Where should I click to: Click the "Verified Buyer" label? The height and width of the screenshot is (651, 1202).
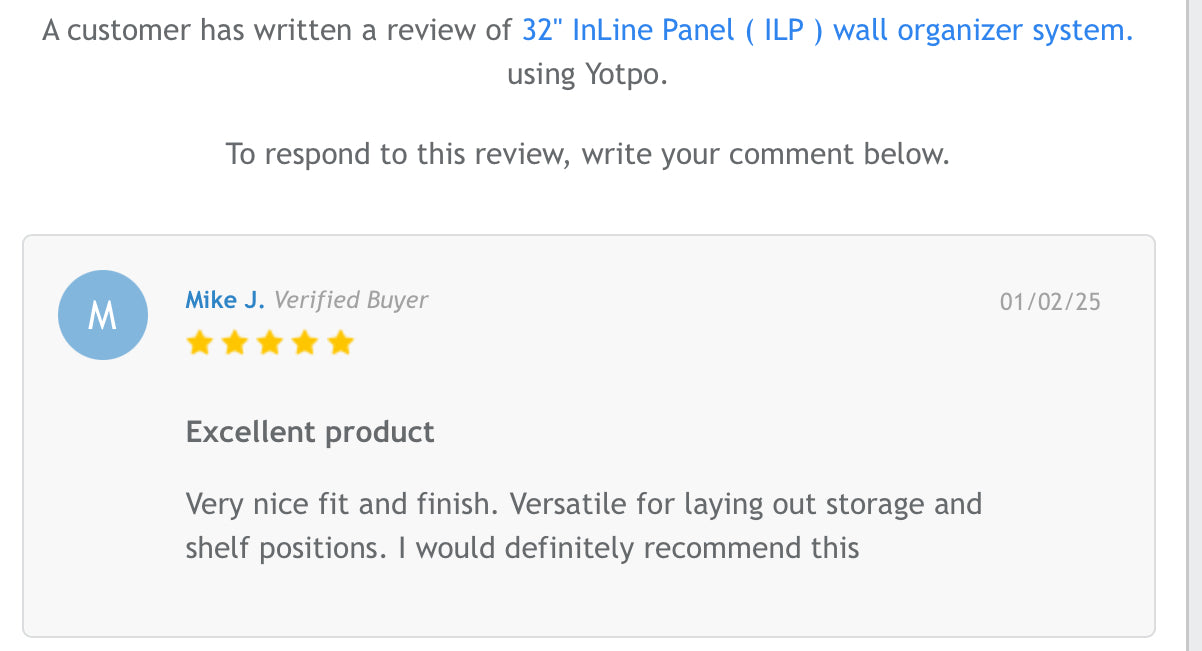[351, 300]
